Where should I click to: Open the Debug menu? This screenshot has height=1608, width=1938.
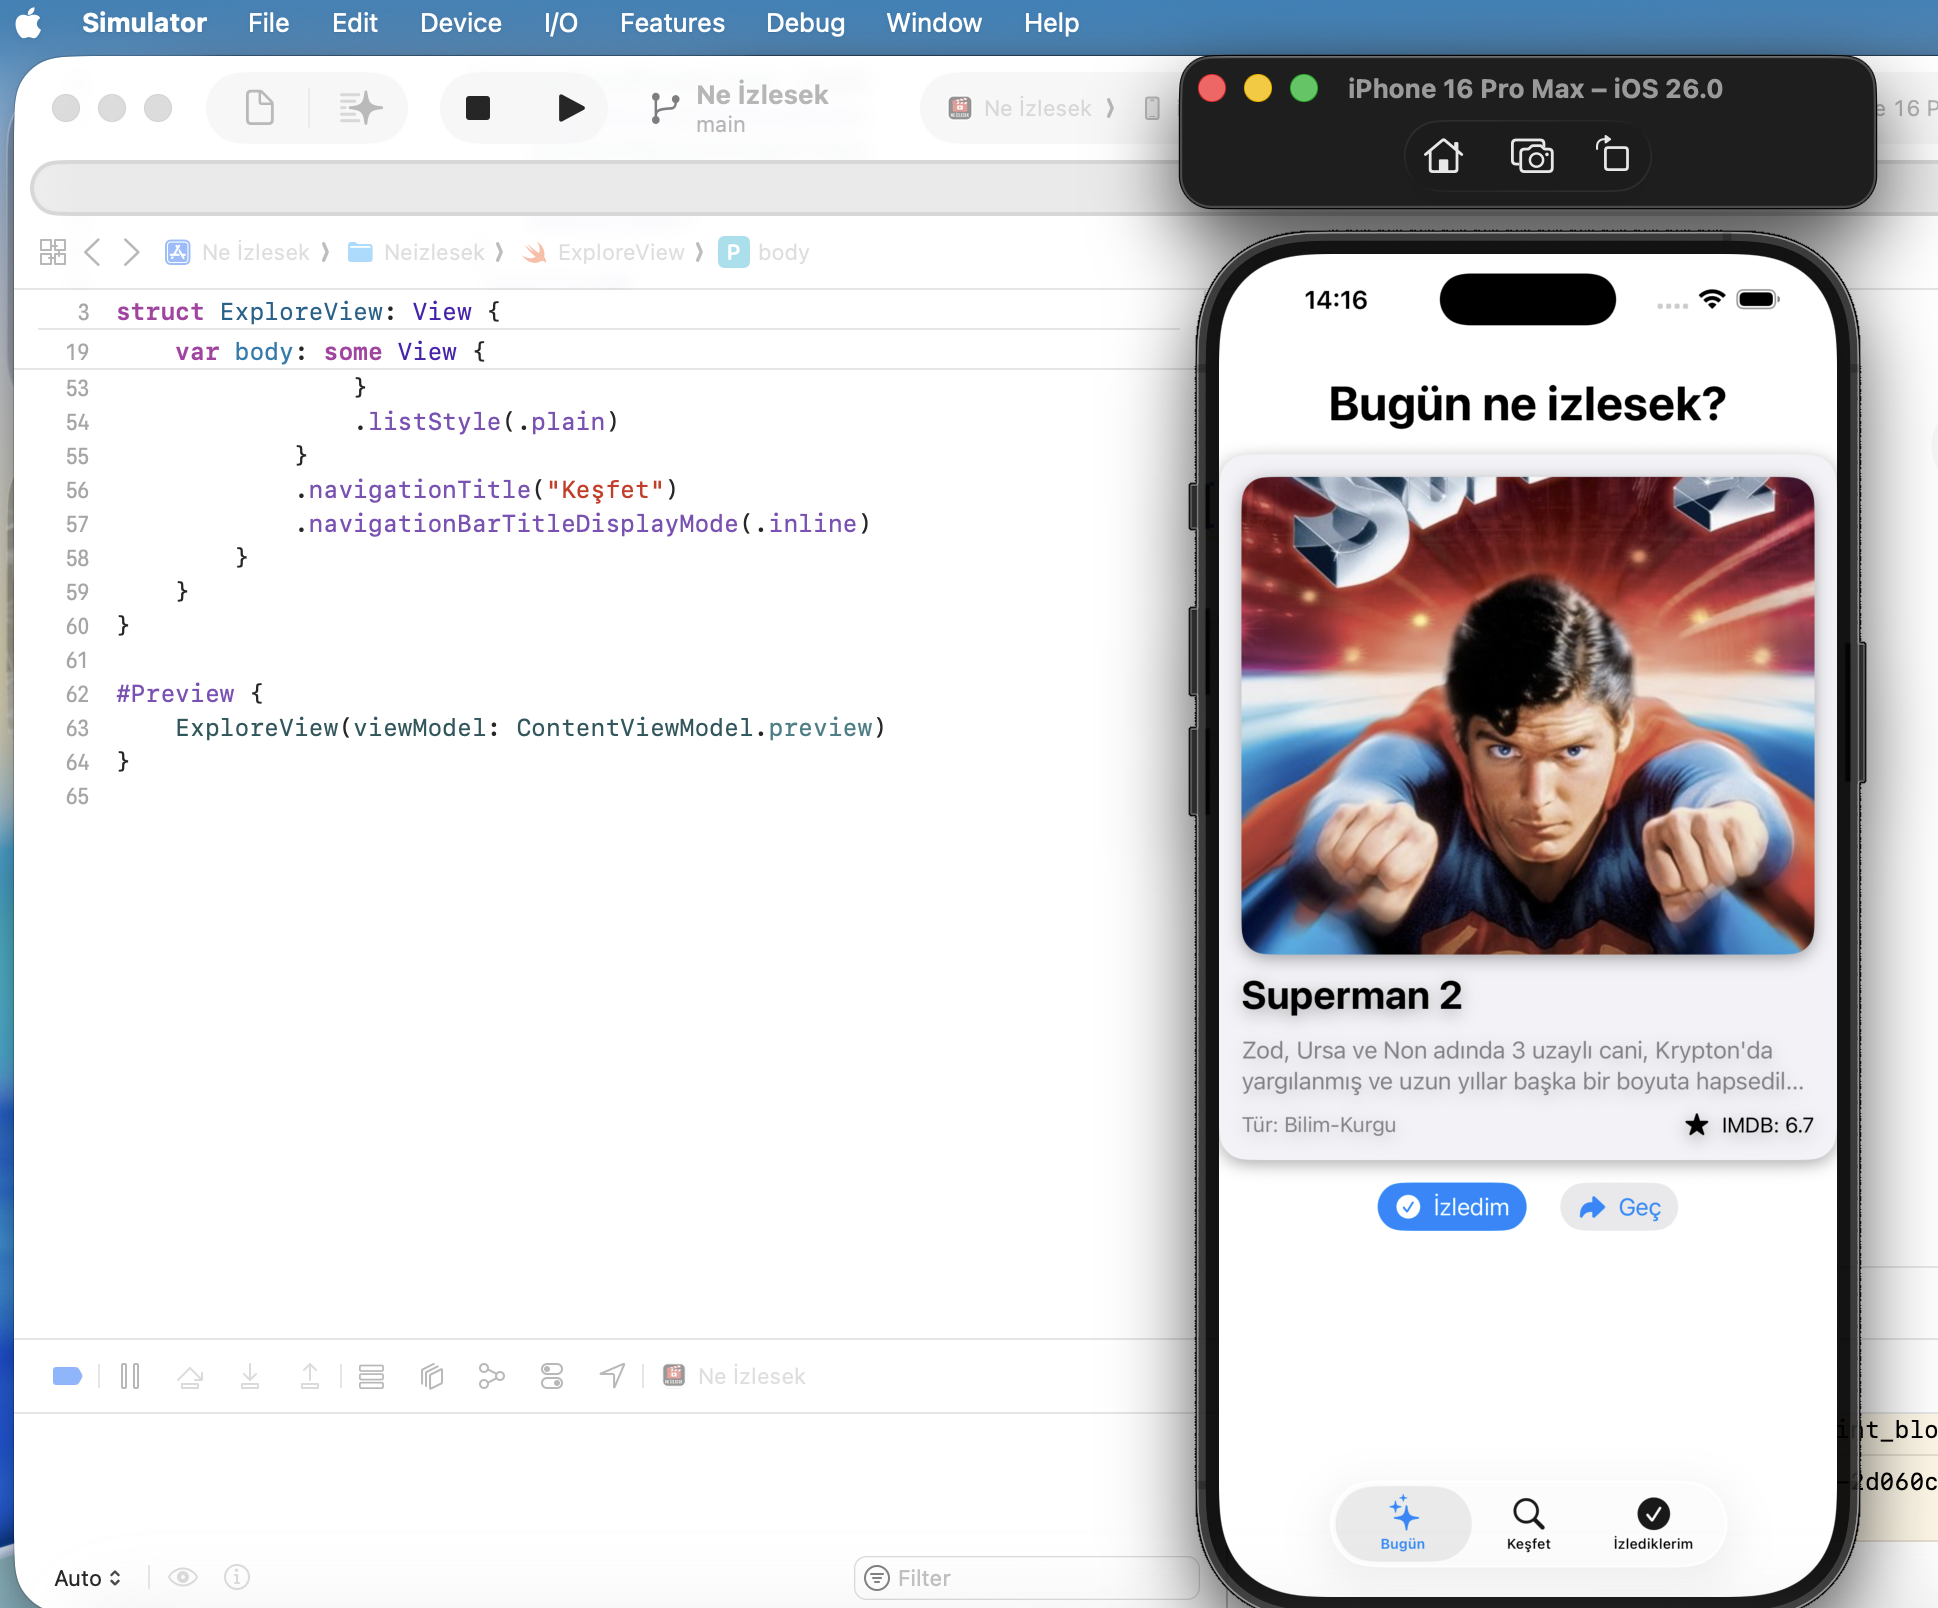point(805,22)
